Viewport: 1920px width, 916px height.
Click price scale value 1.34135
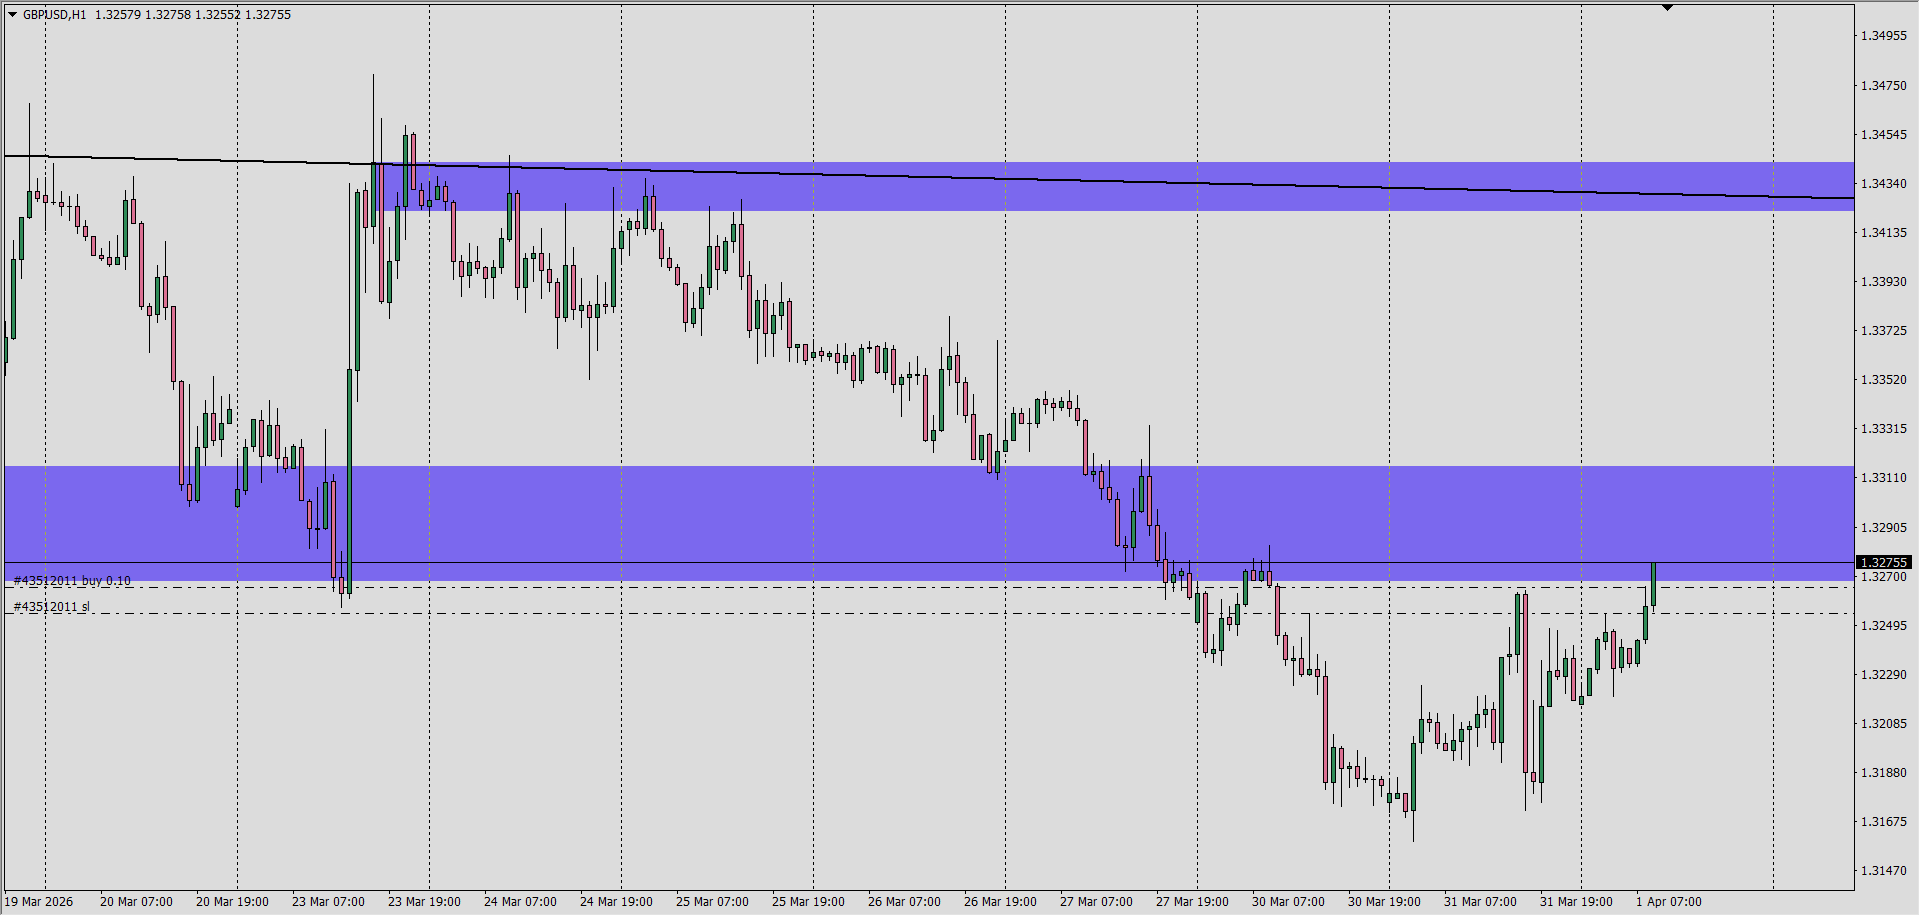coord(1883,233)
